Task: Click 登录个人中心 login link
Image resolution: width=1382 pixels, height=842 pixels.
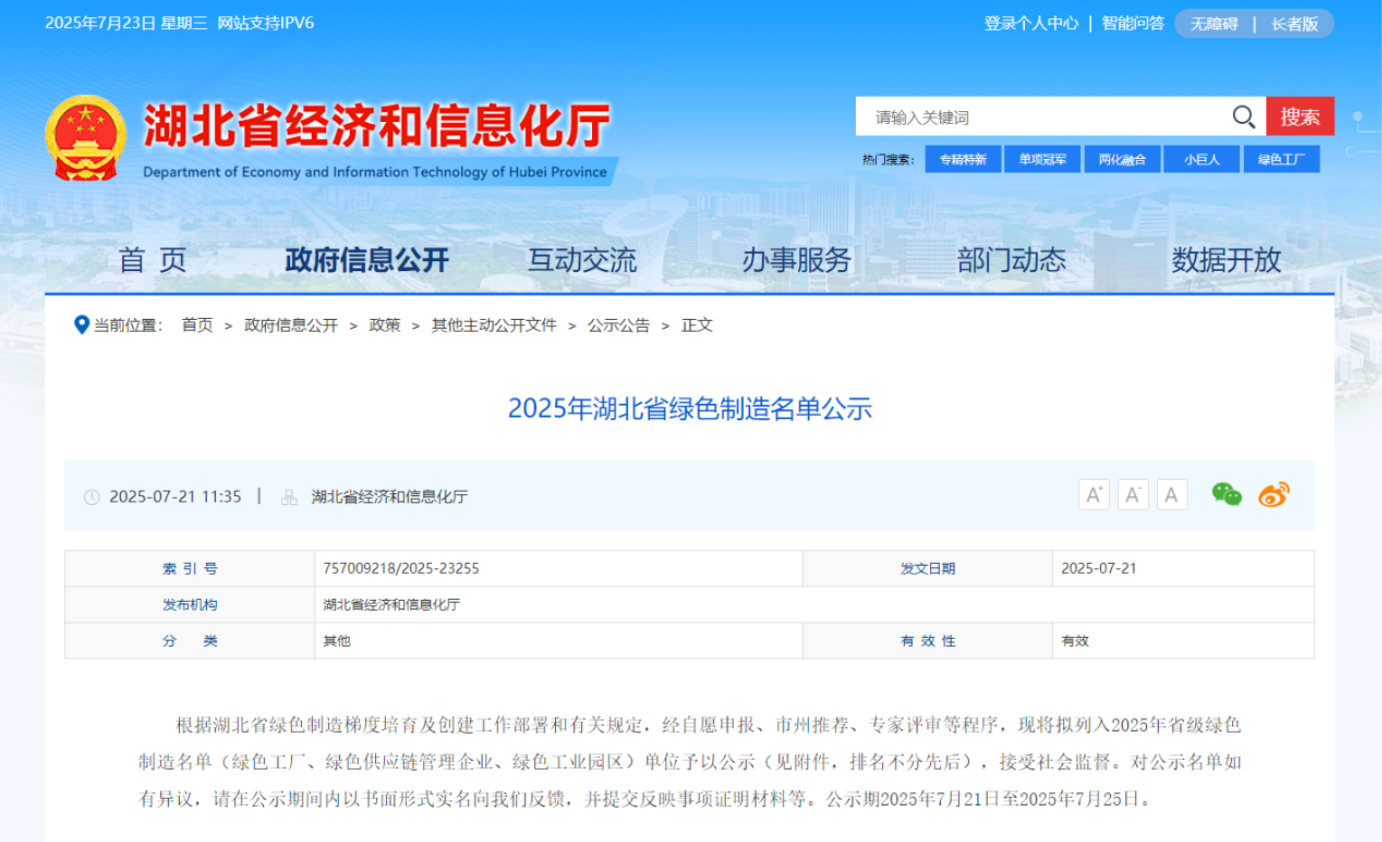Action: [1031, 23]
